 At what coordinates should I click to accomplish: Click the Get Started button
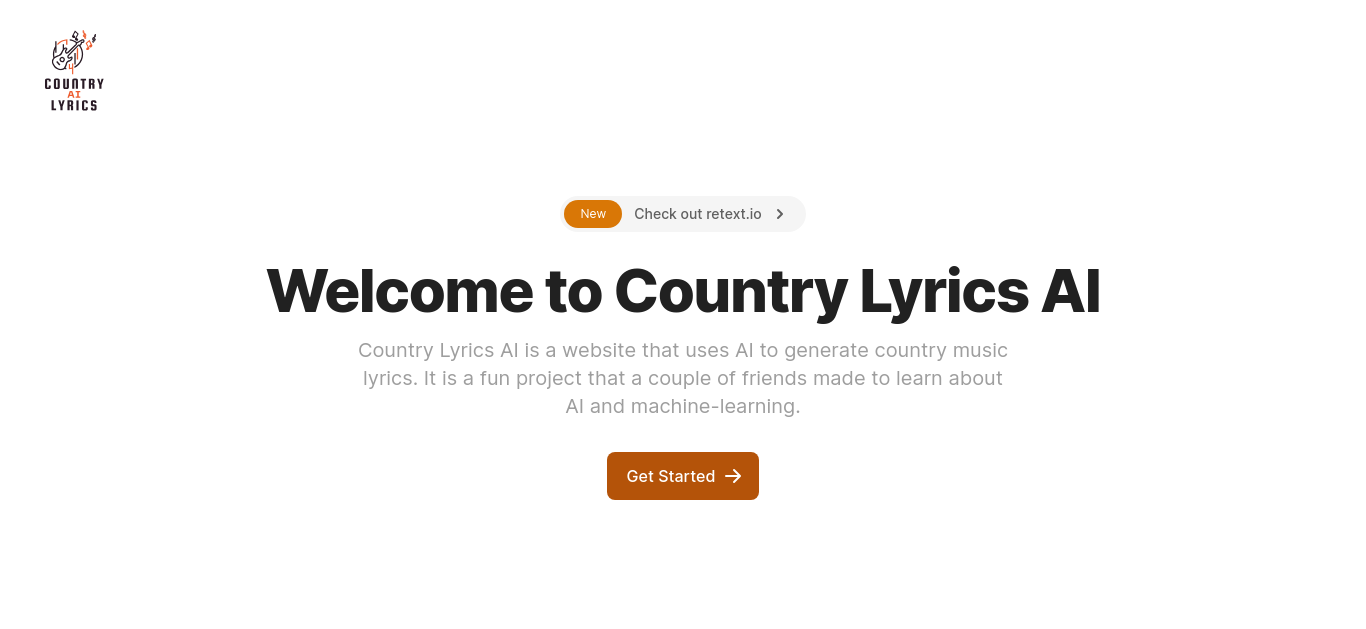pyautogui.click(x=683, y=476)
